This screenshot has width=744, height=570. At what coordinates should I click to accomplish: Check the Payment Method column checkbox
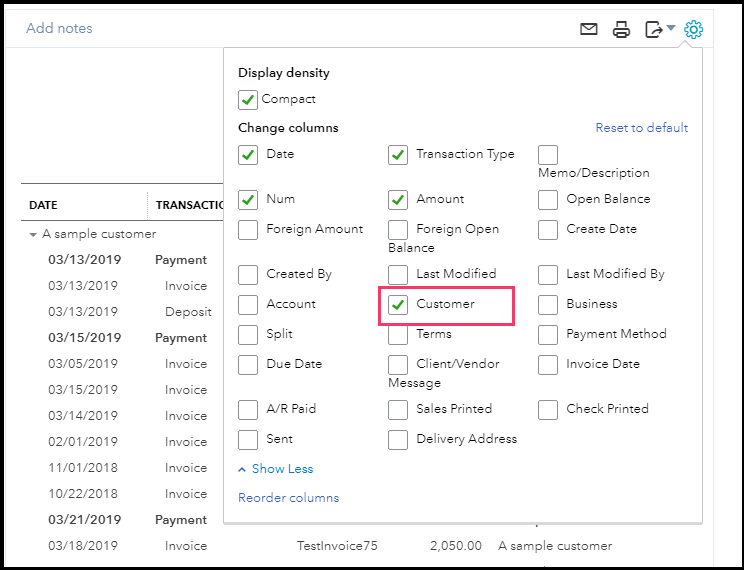tap(548, 334)
